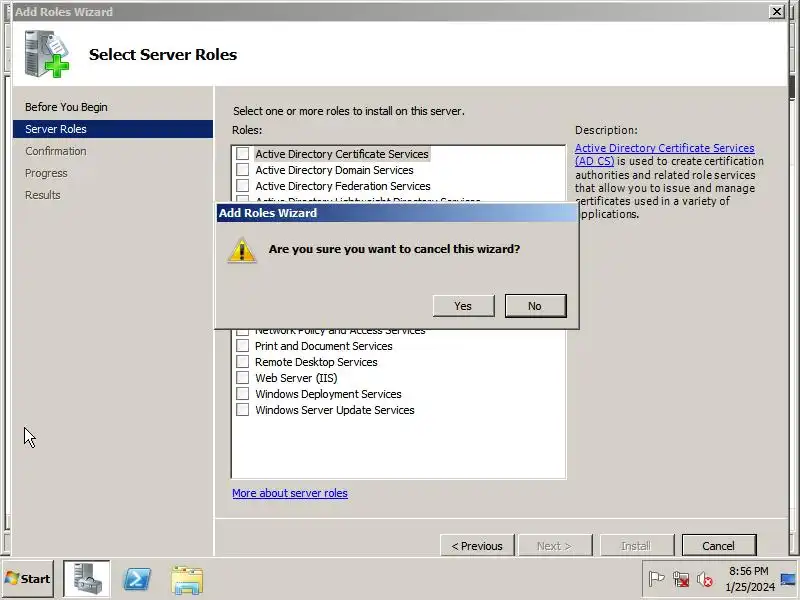
Task: Click Active Directory Domain Services label
Action: pyautogui.click(x=334, y=170)
